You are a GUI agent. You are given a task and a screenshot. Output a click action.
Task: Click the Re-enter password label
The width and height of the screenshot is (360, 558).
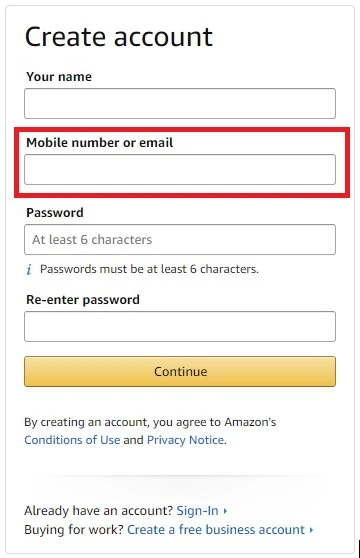pyautogui.click(x=83, y=300)
